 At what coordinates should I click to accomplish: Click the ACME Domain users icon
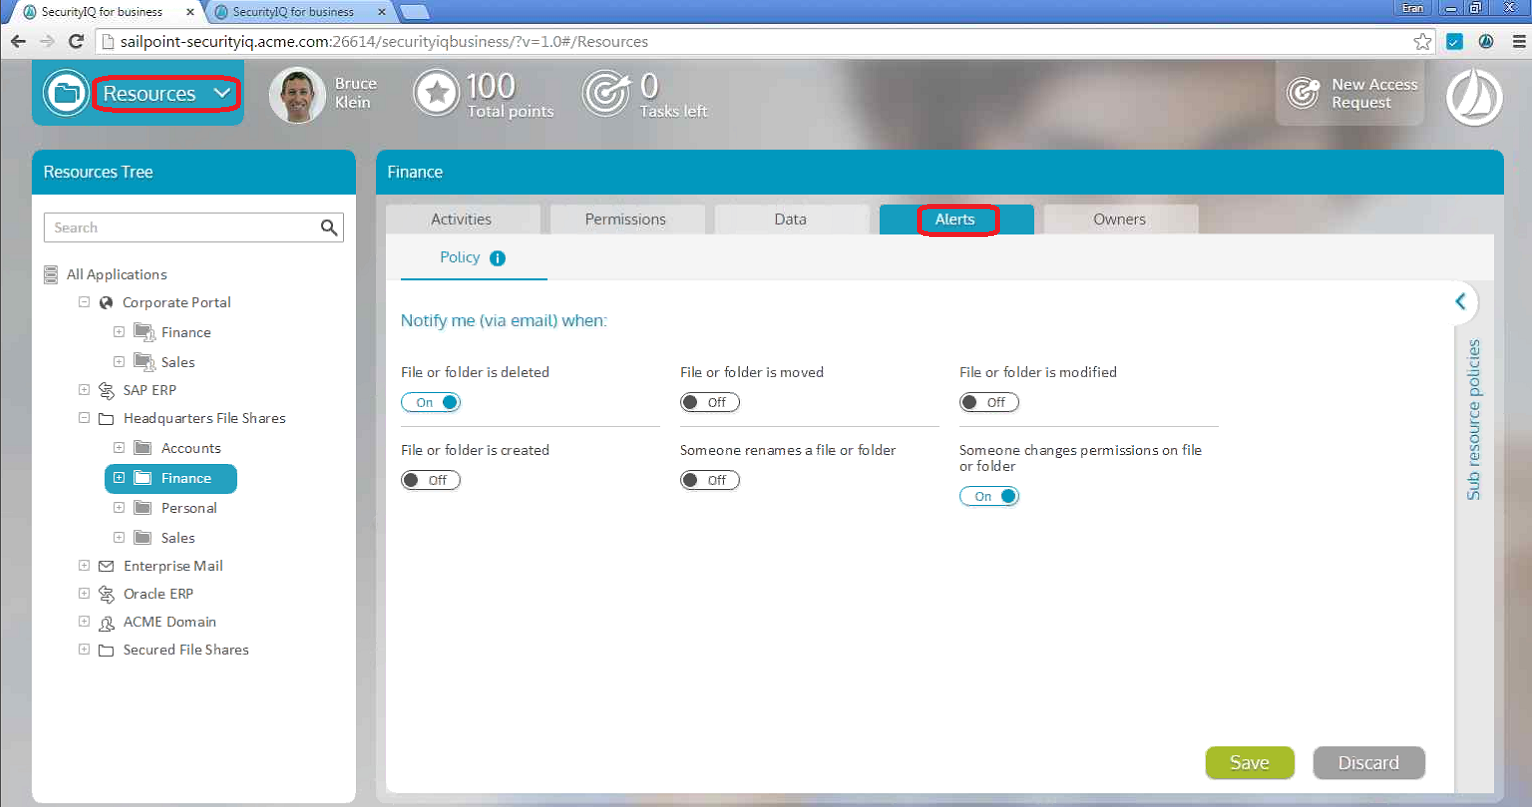[106, 623]
